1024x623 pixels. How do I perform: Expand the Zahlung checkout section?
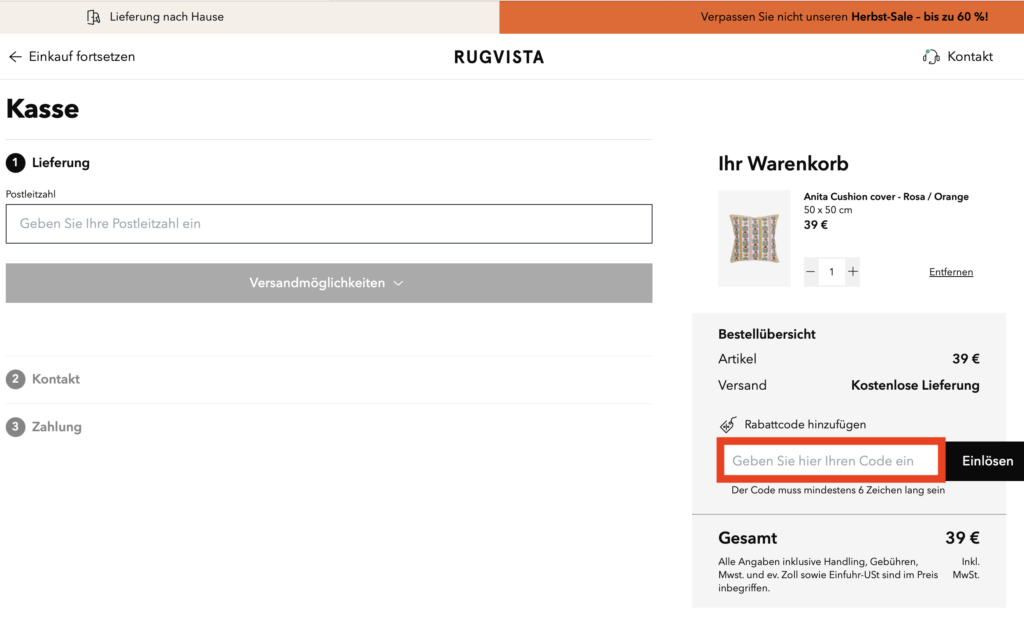[56, 426]
